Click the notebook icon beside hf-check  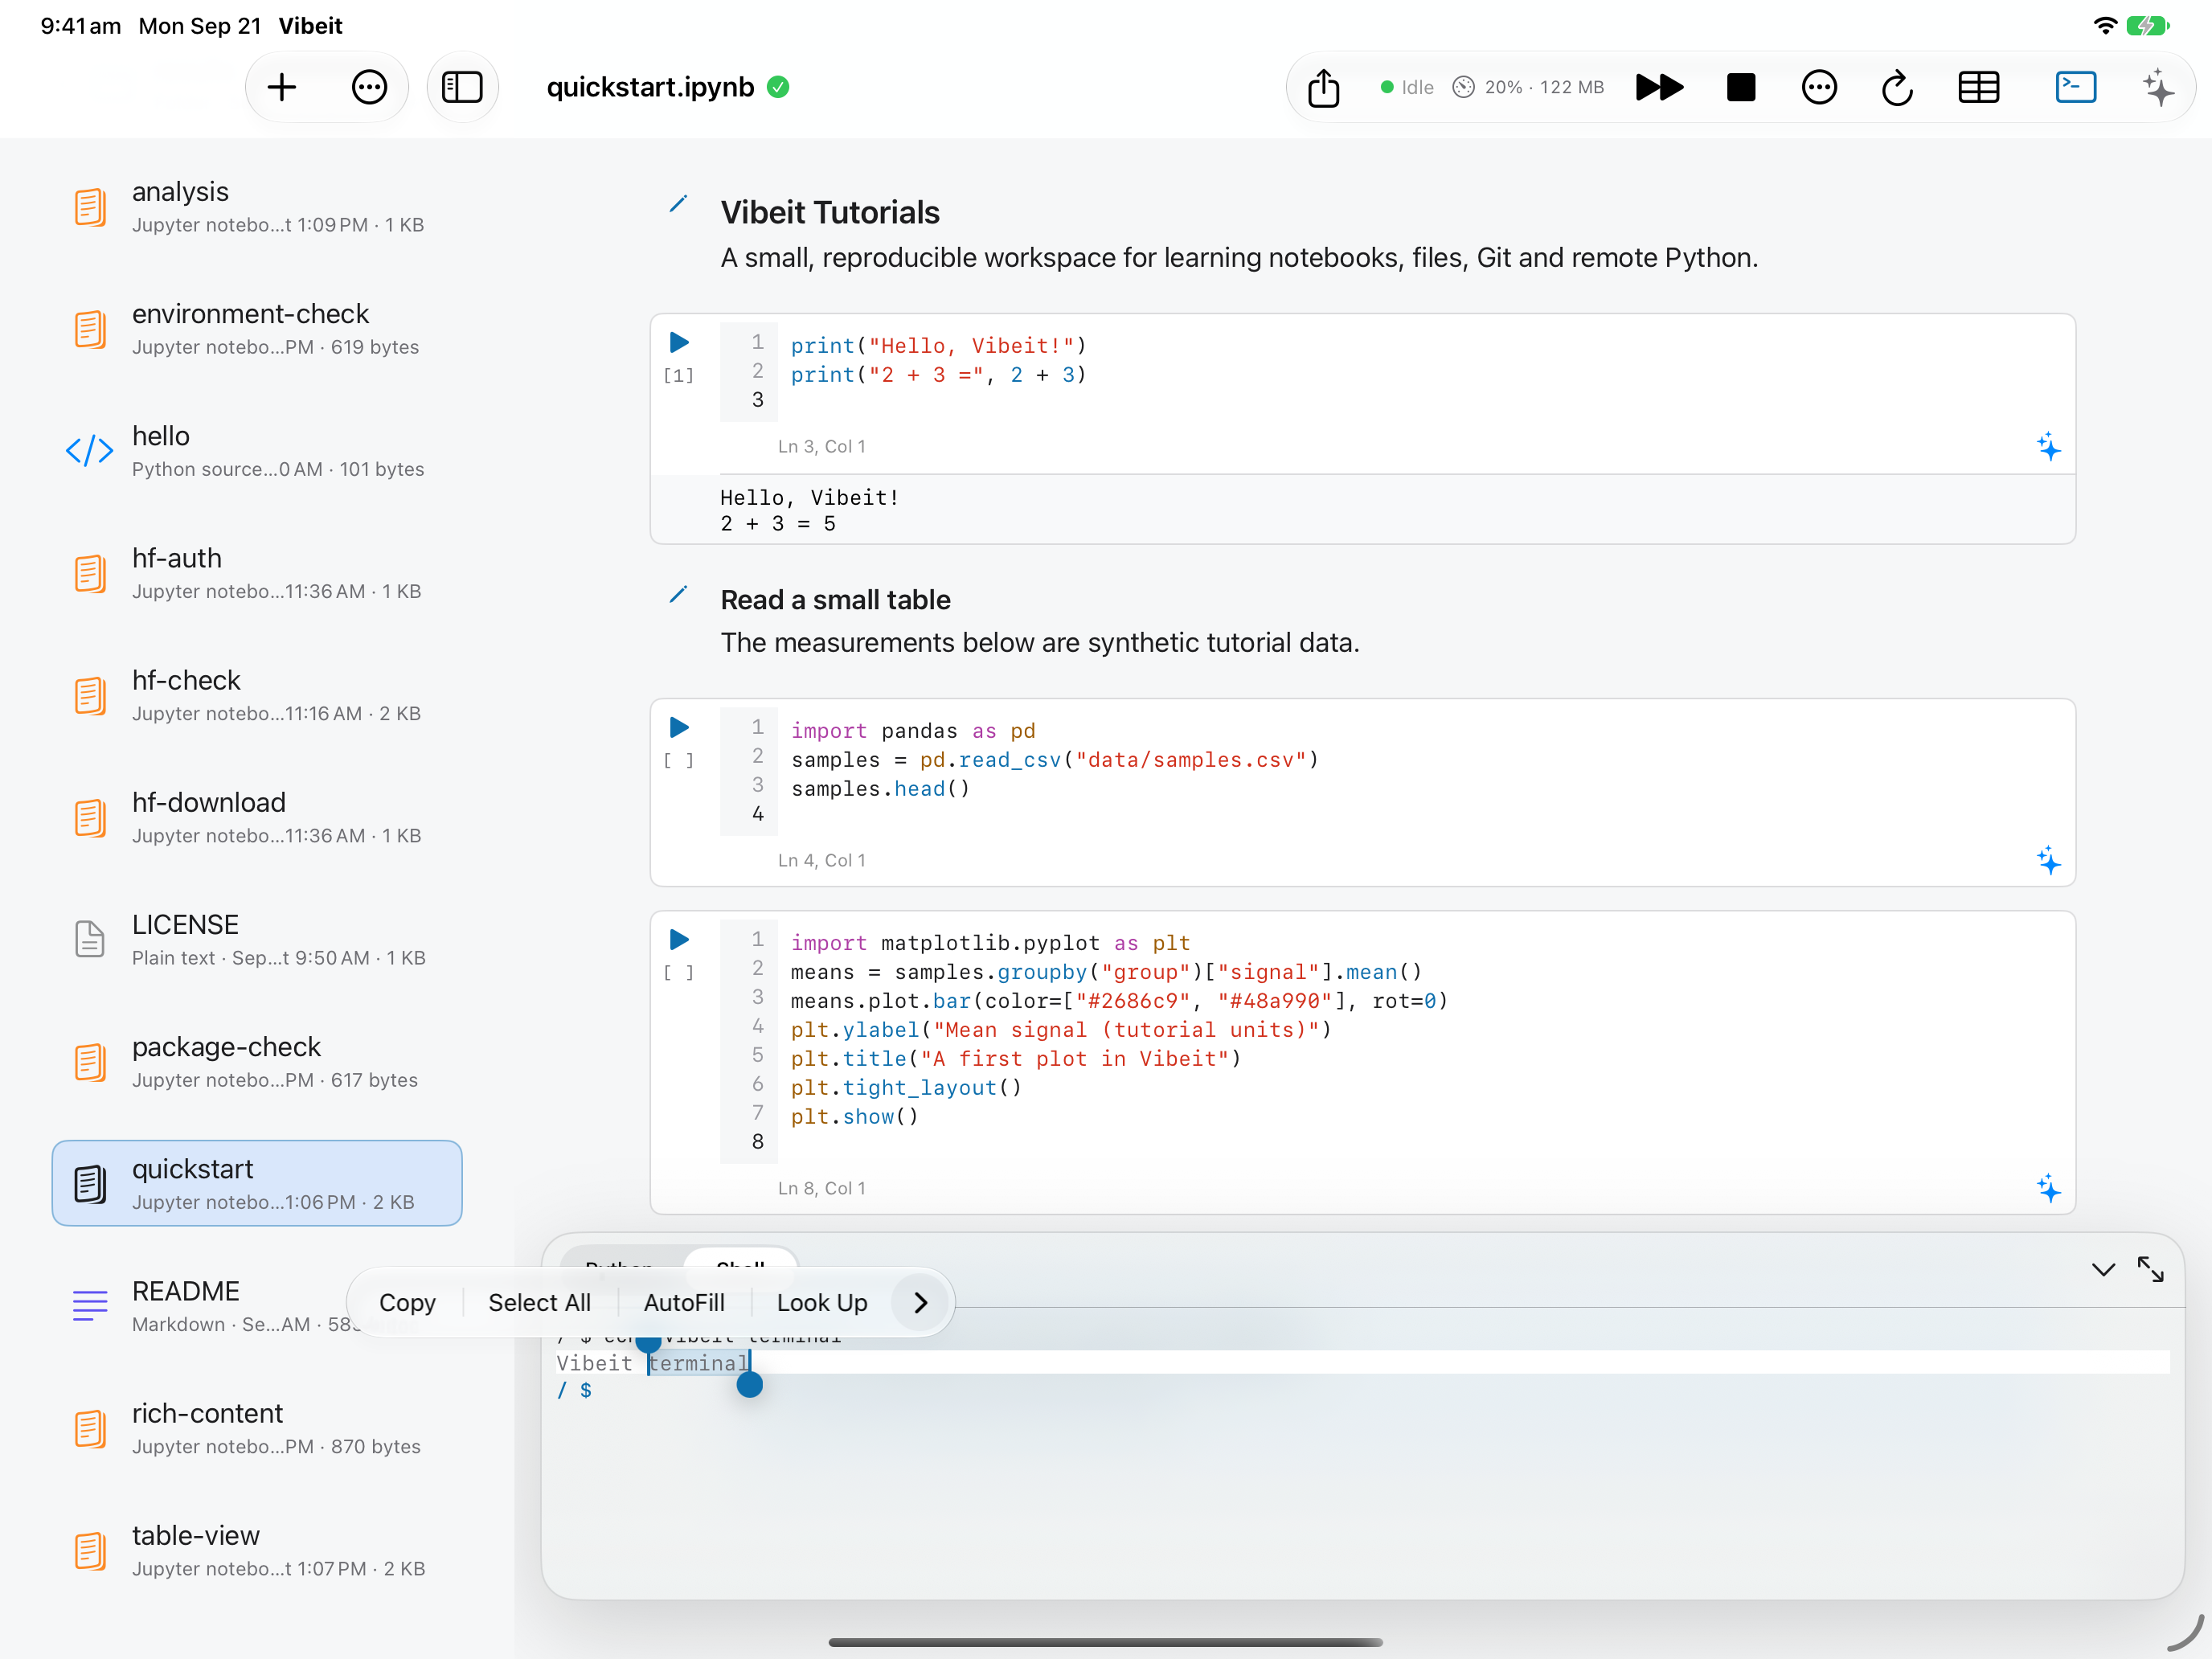coord(89,696)
